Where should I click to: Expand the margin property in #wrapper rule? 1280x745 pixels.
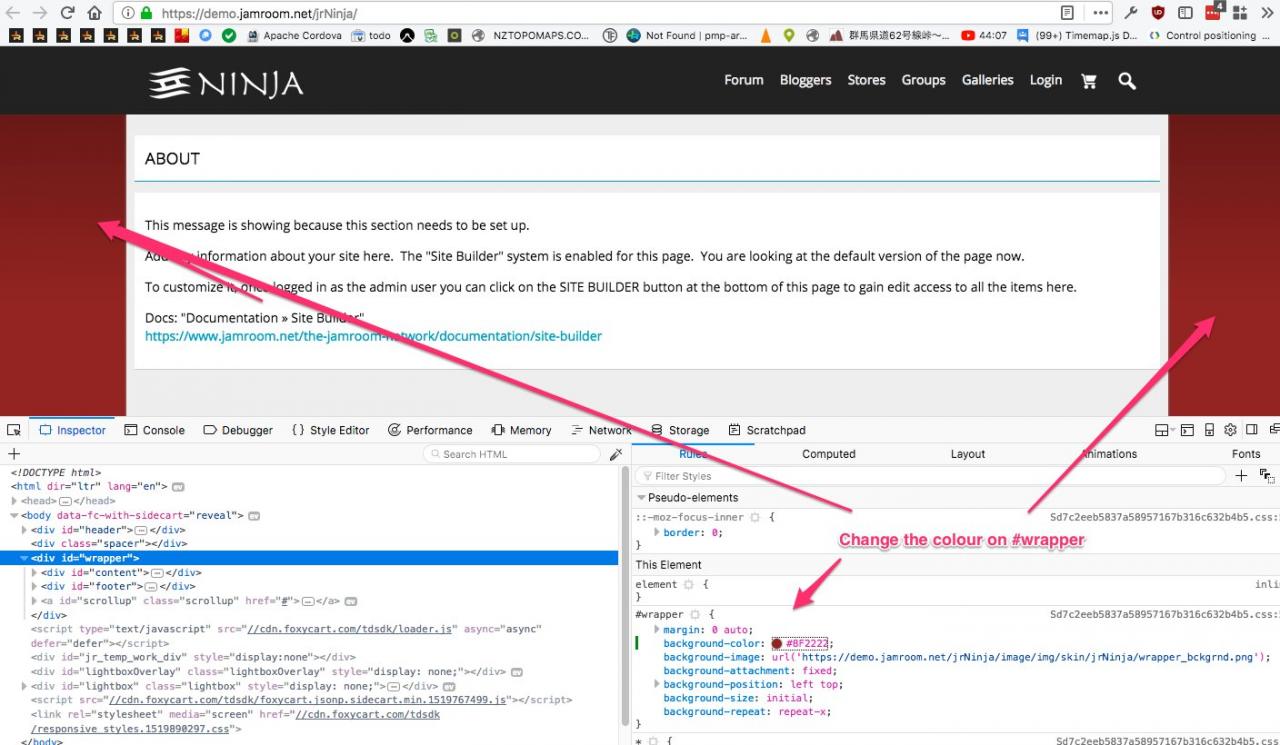[x=656, y=630]
